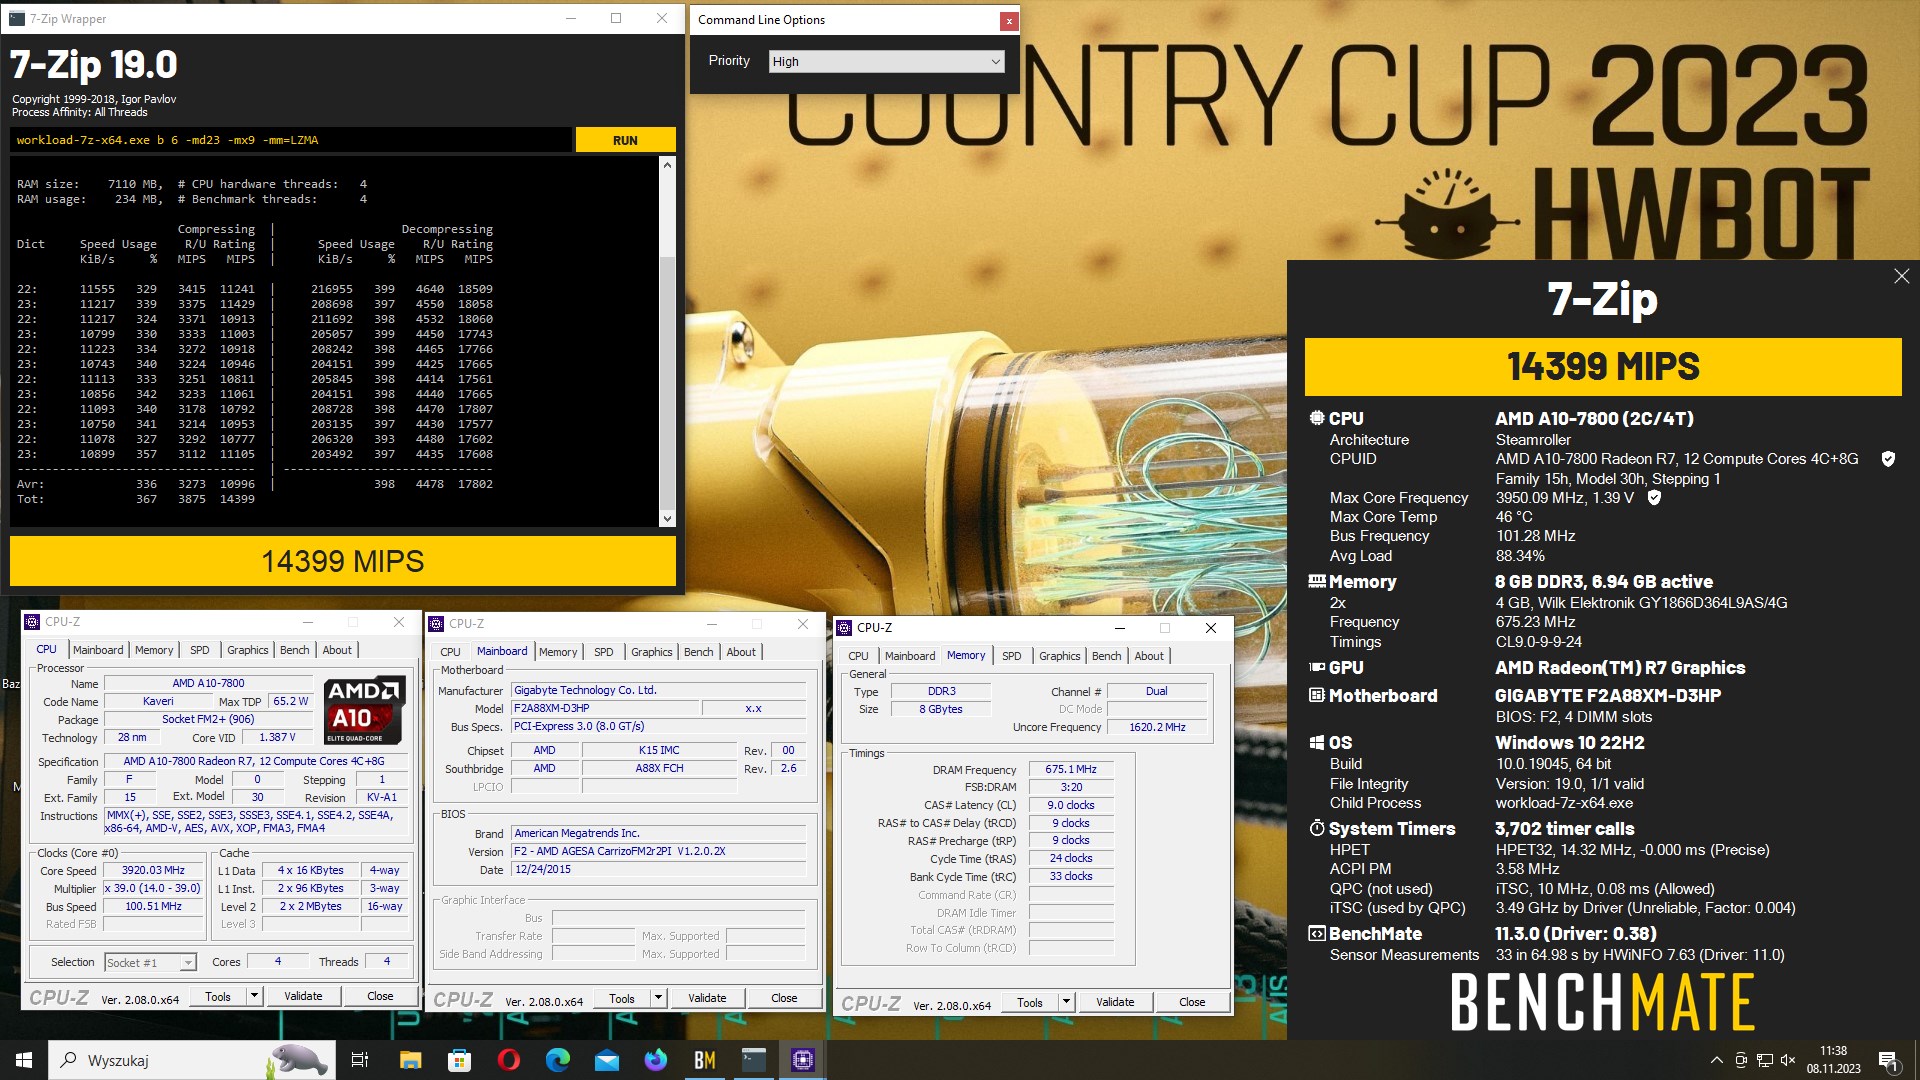Click the Motherboard section icon in BenchMate panel
Image resolution: width=1920 pixels, height=1080 pixels.
click(x=1317, y=695)
